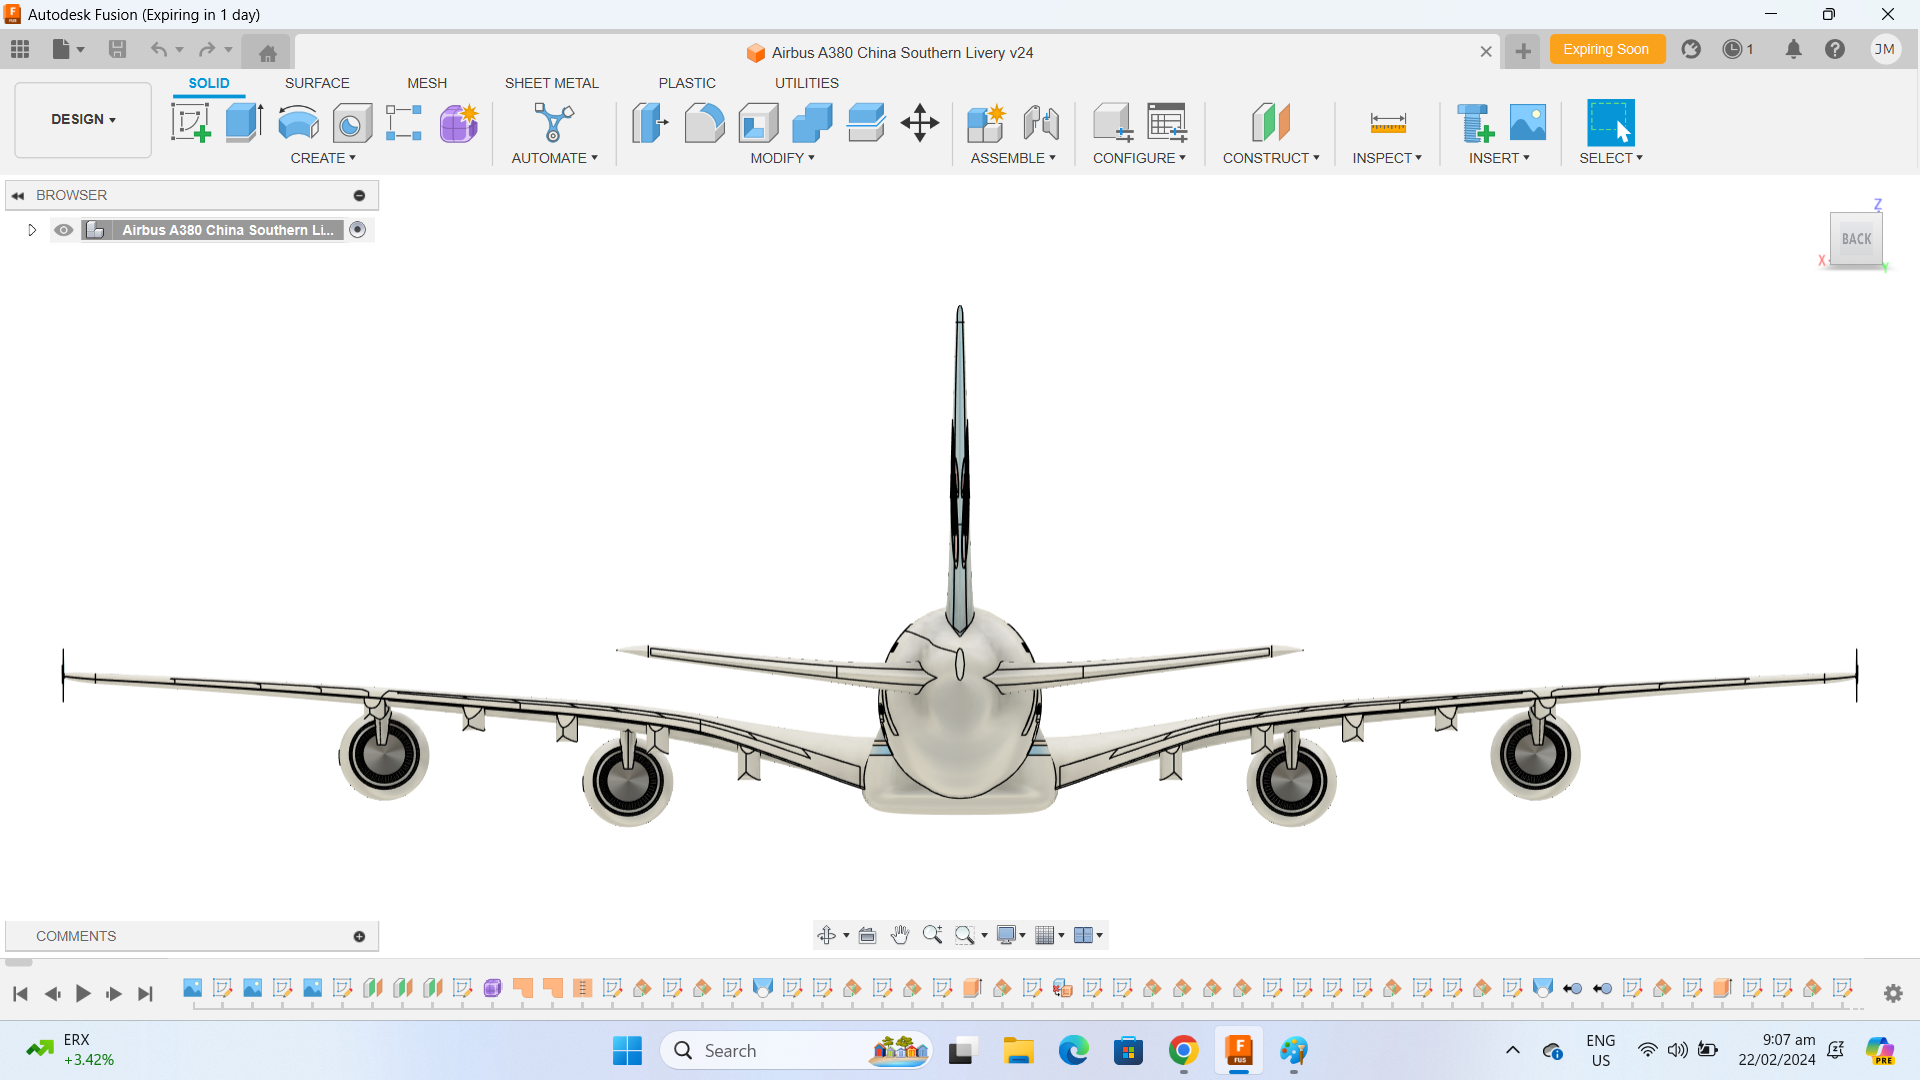1920x1080 pixels.
Task: Select the Press Pull tool
Action: click(650, 122)
